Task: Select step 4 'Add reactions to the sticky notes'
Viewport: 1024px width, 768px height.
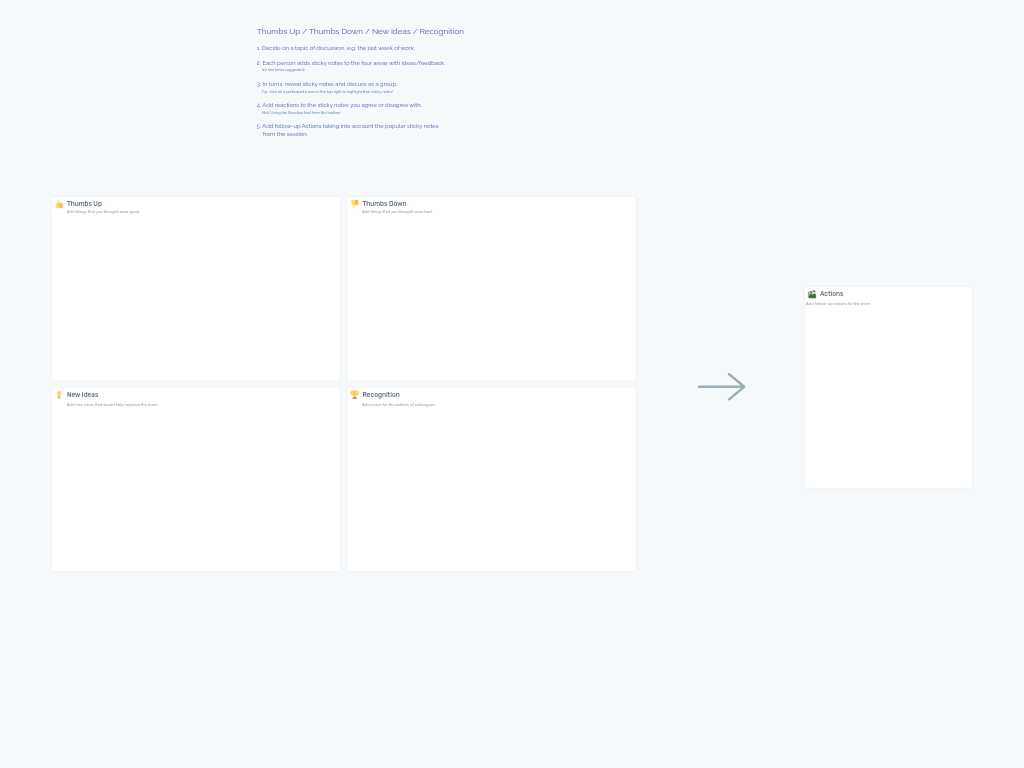Action: coord(339,105)
